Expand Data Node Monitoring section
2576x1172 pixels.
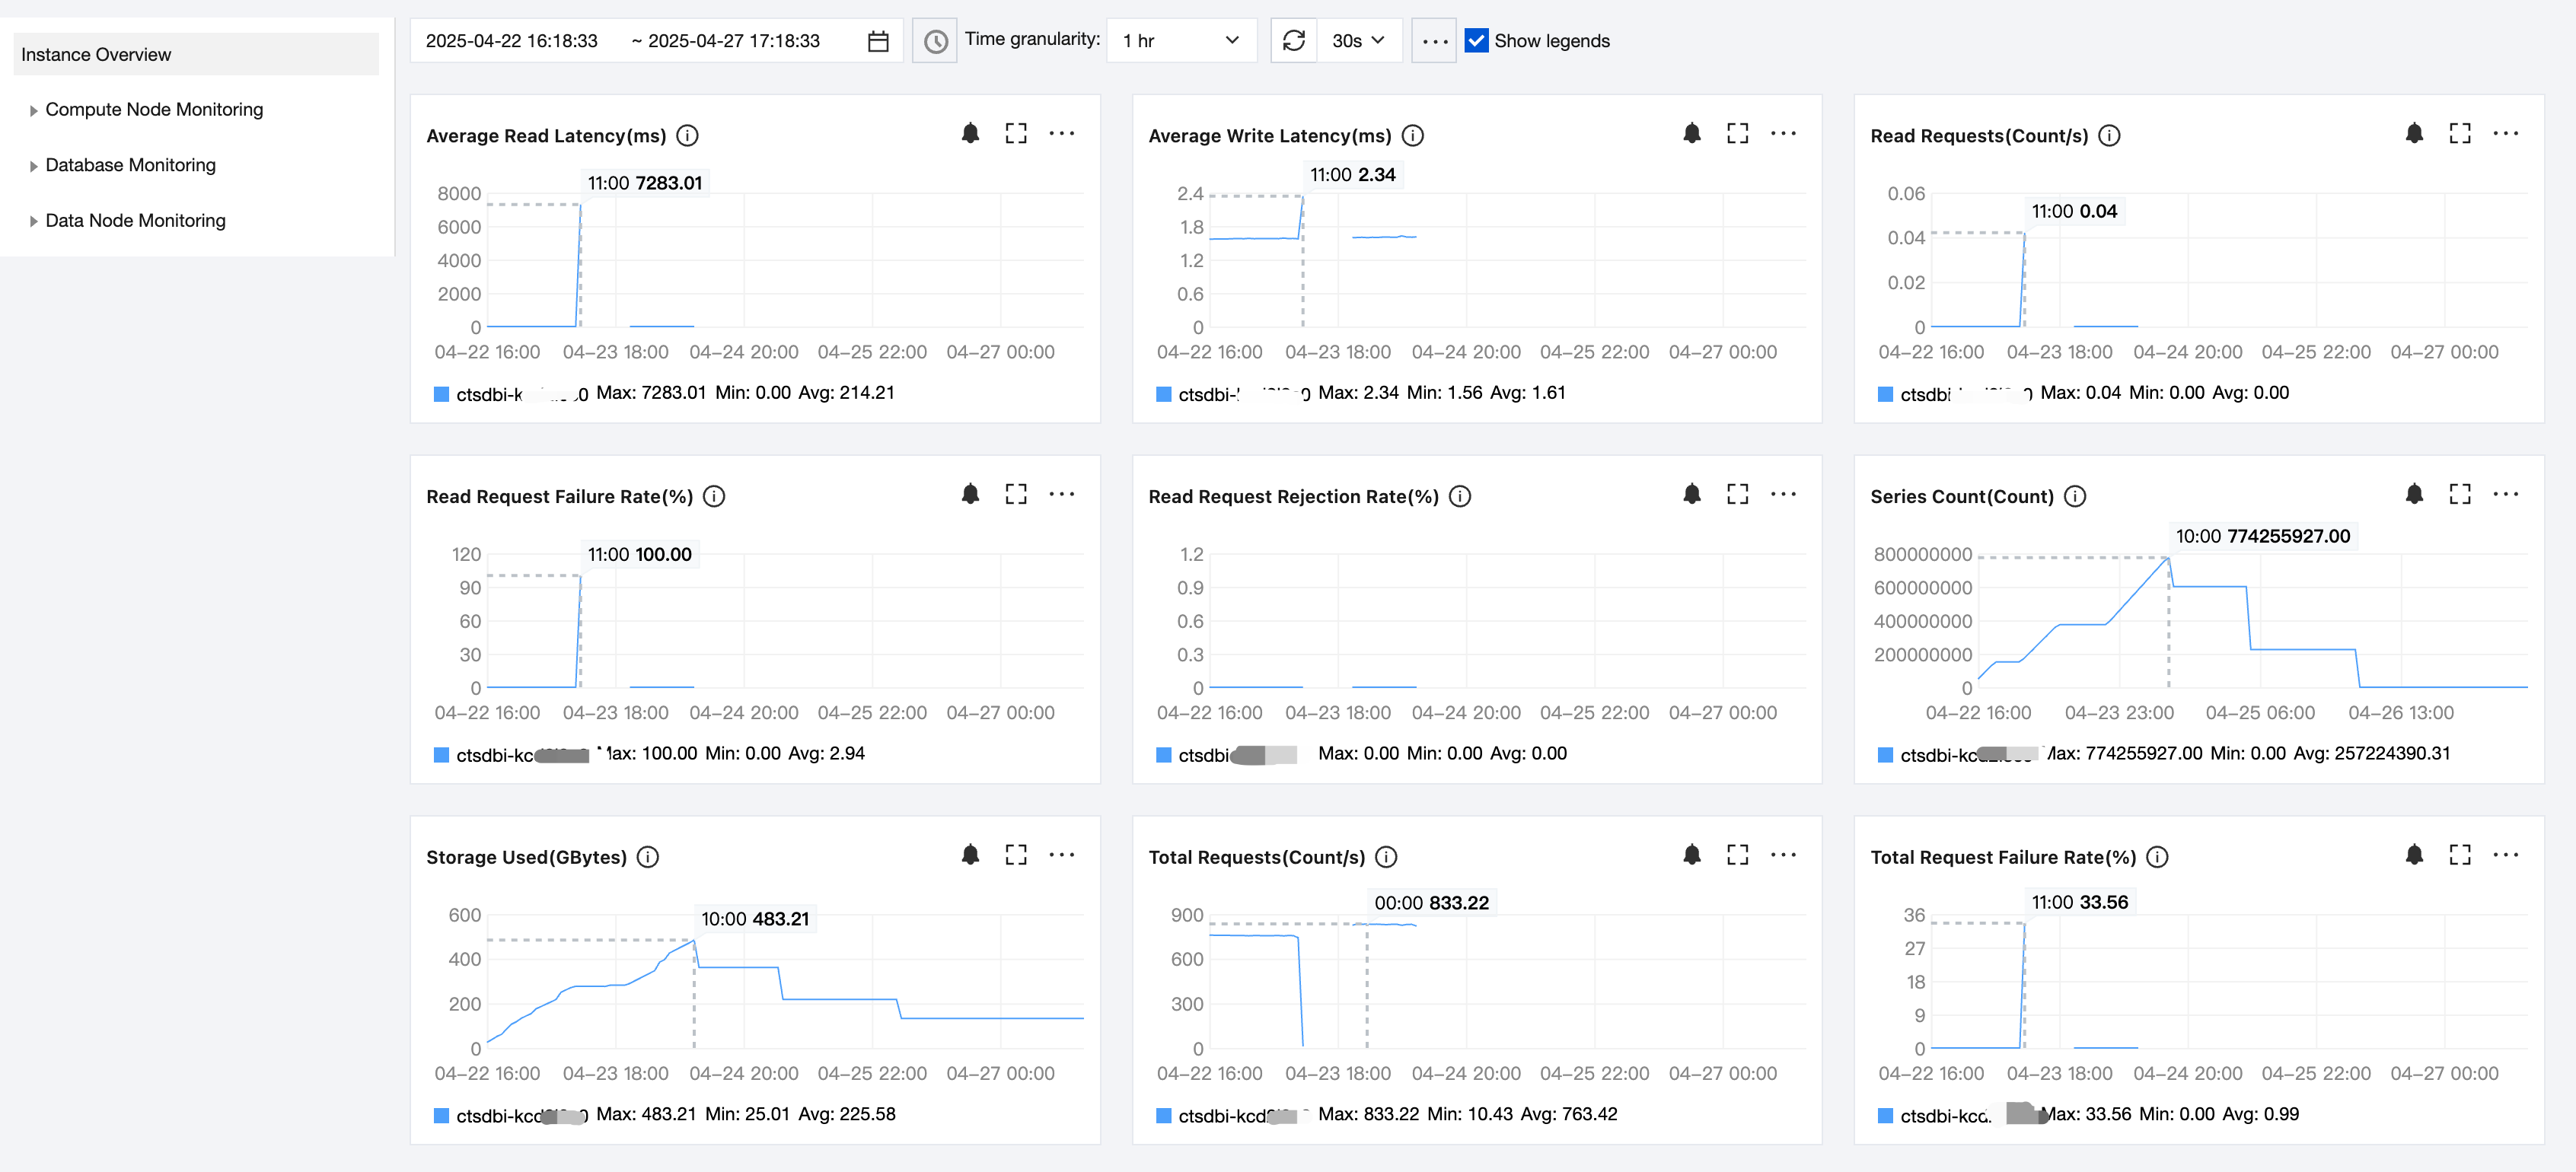tap(135, 221)
